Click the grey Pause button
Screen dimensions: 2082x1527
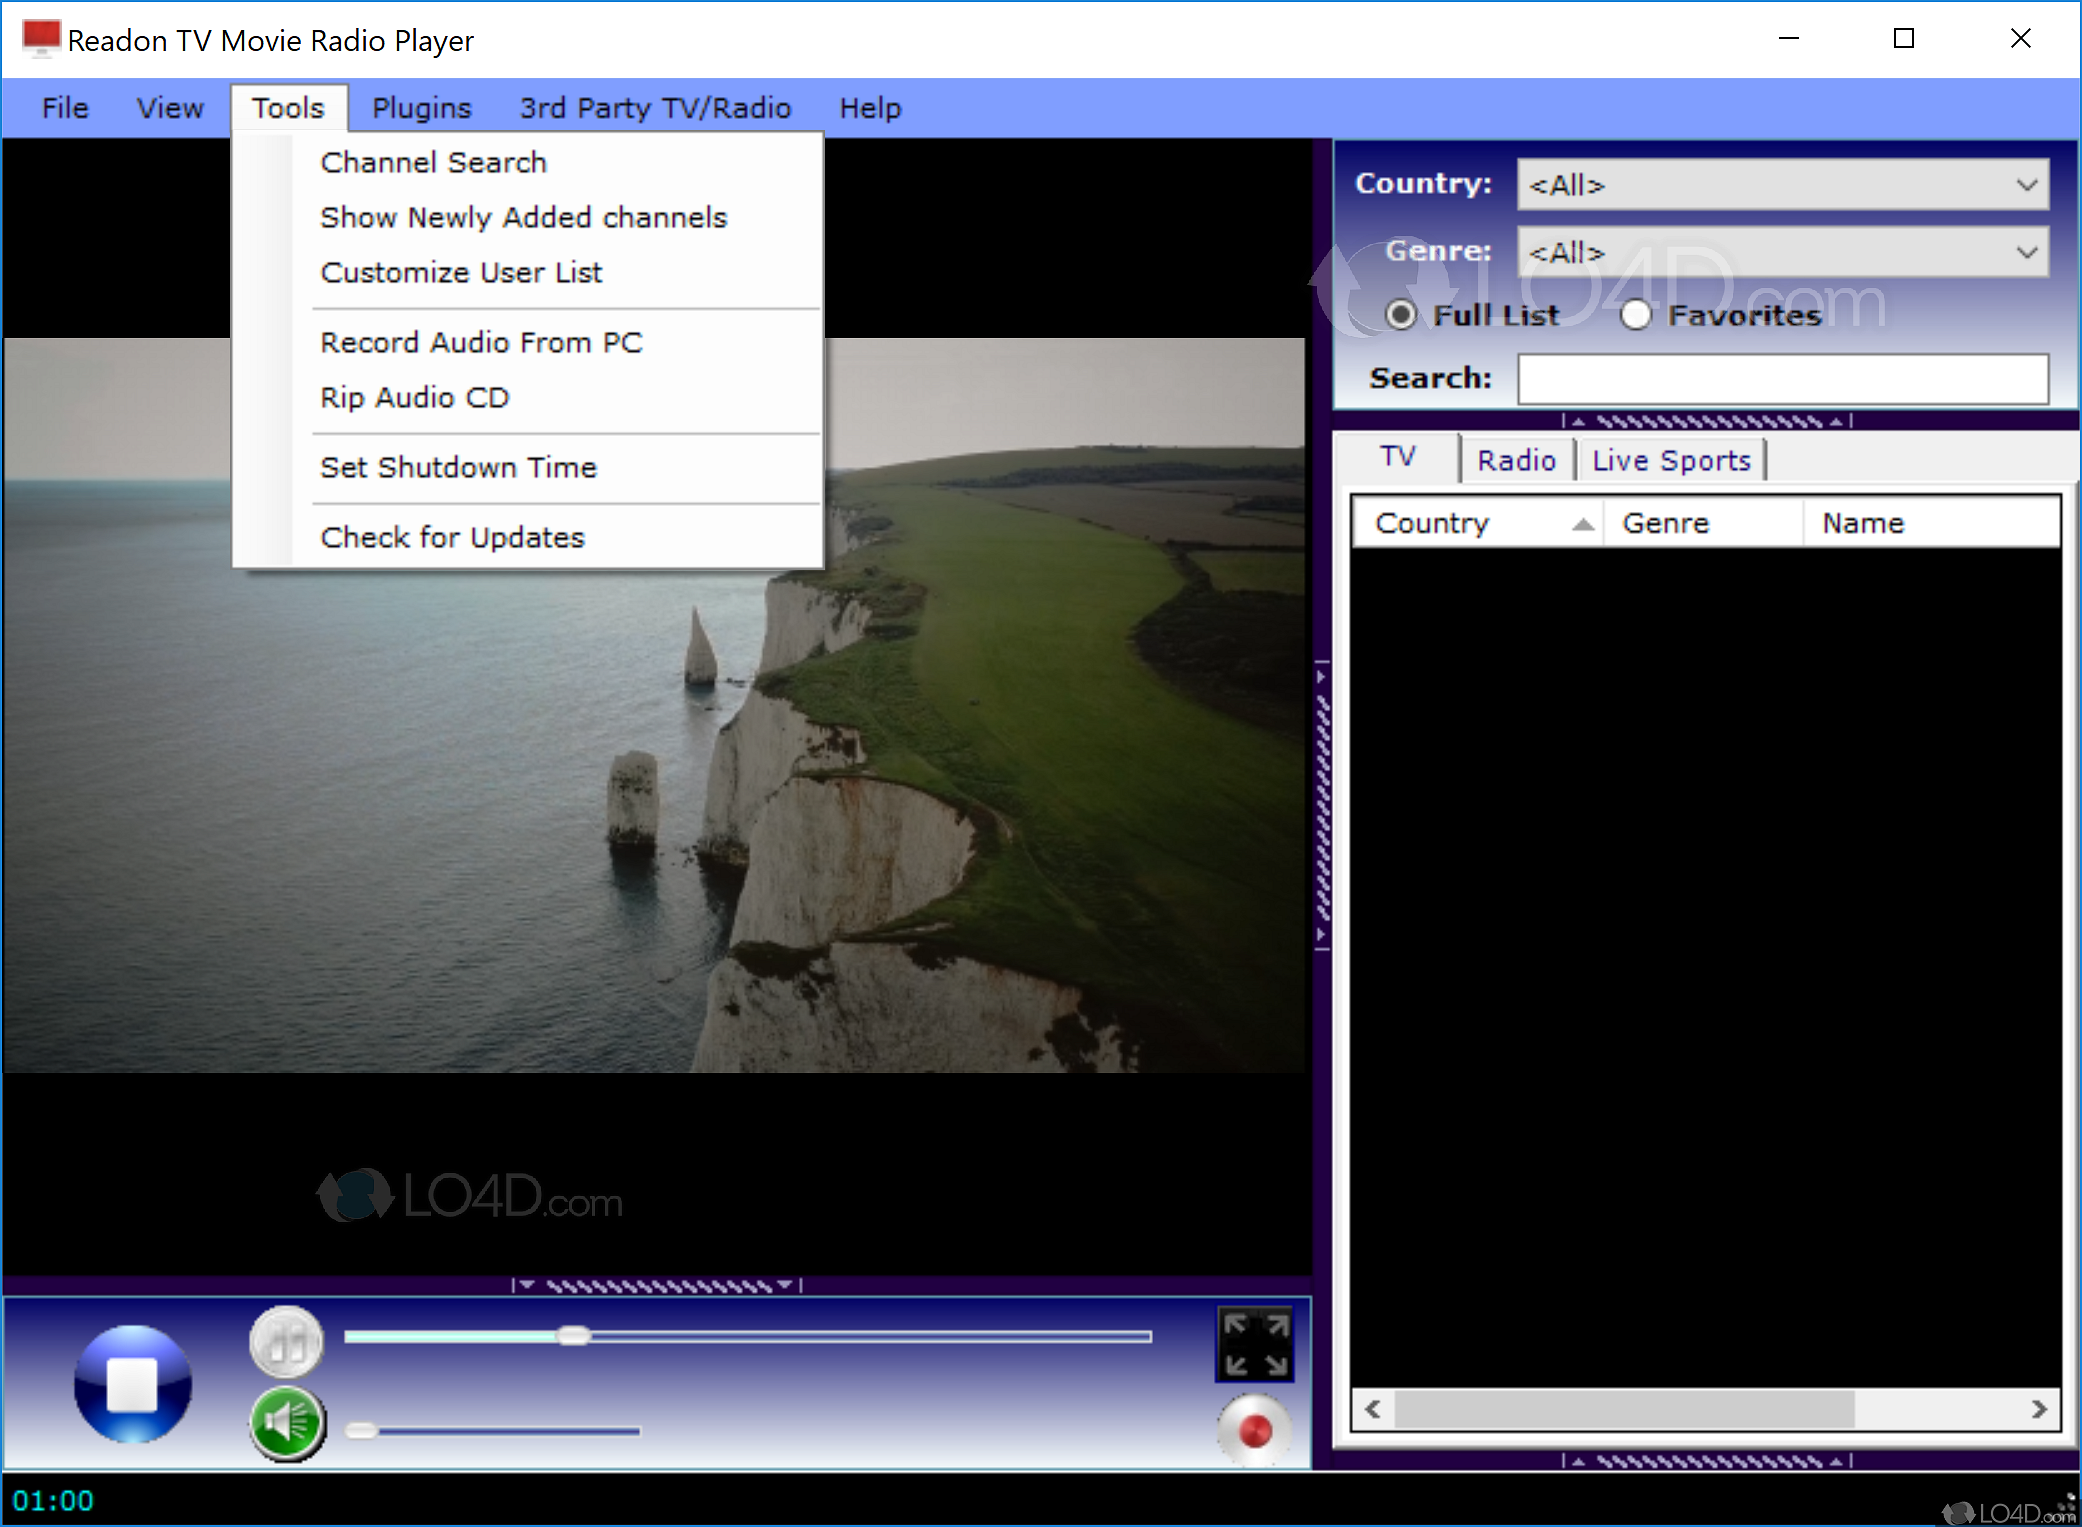click(286, 1343)
